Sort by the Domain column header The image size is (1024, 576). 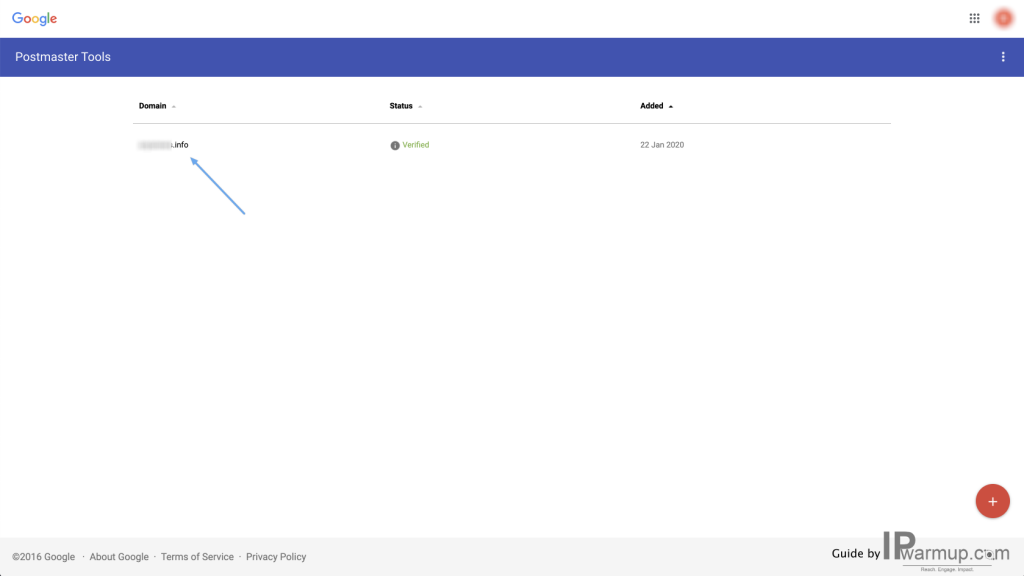(x=152, y=106)
